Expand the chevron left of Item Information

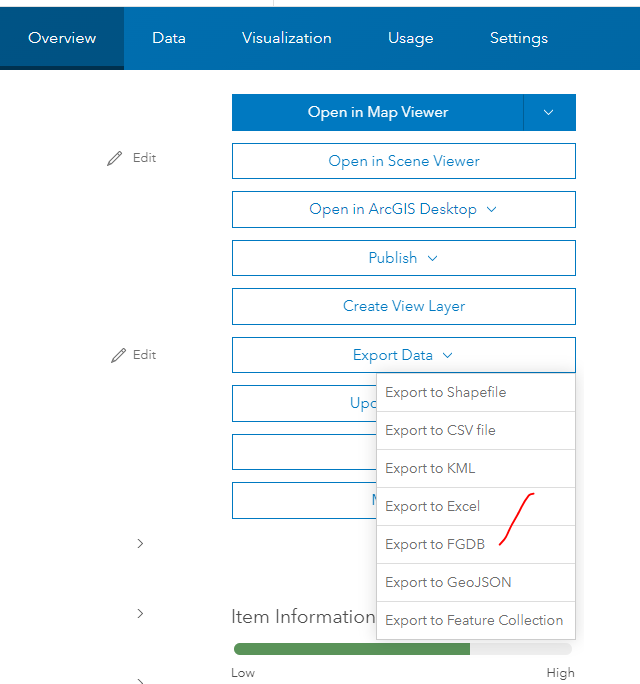tap(140, 613)
